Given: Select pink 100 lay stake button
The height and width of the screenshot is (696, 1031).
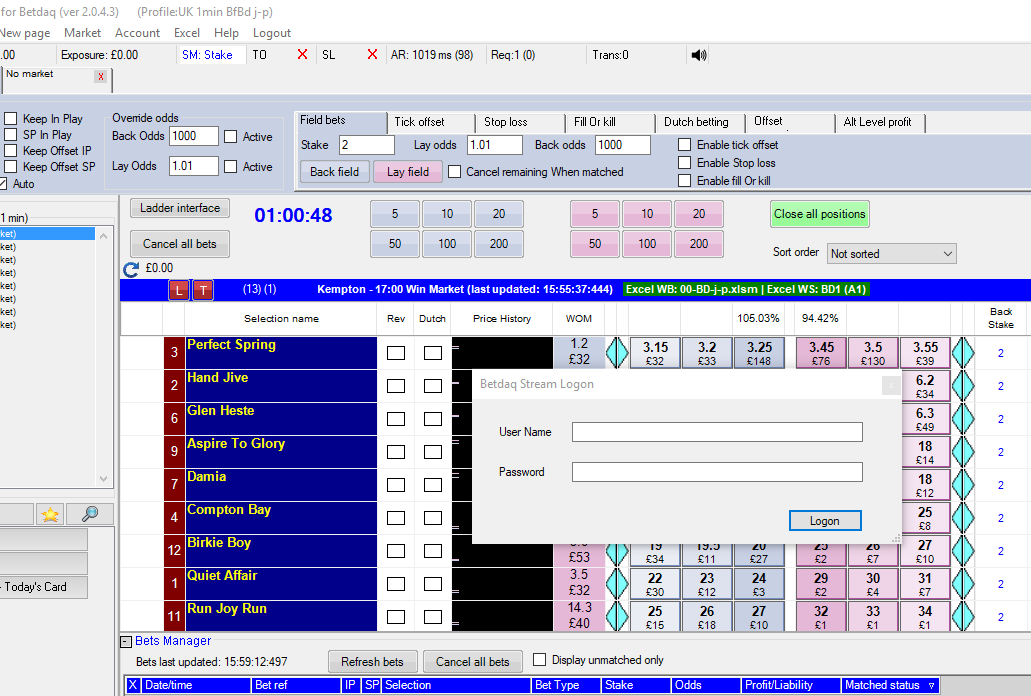Looking at the screenshot, I should [647, 244].
